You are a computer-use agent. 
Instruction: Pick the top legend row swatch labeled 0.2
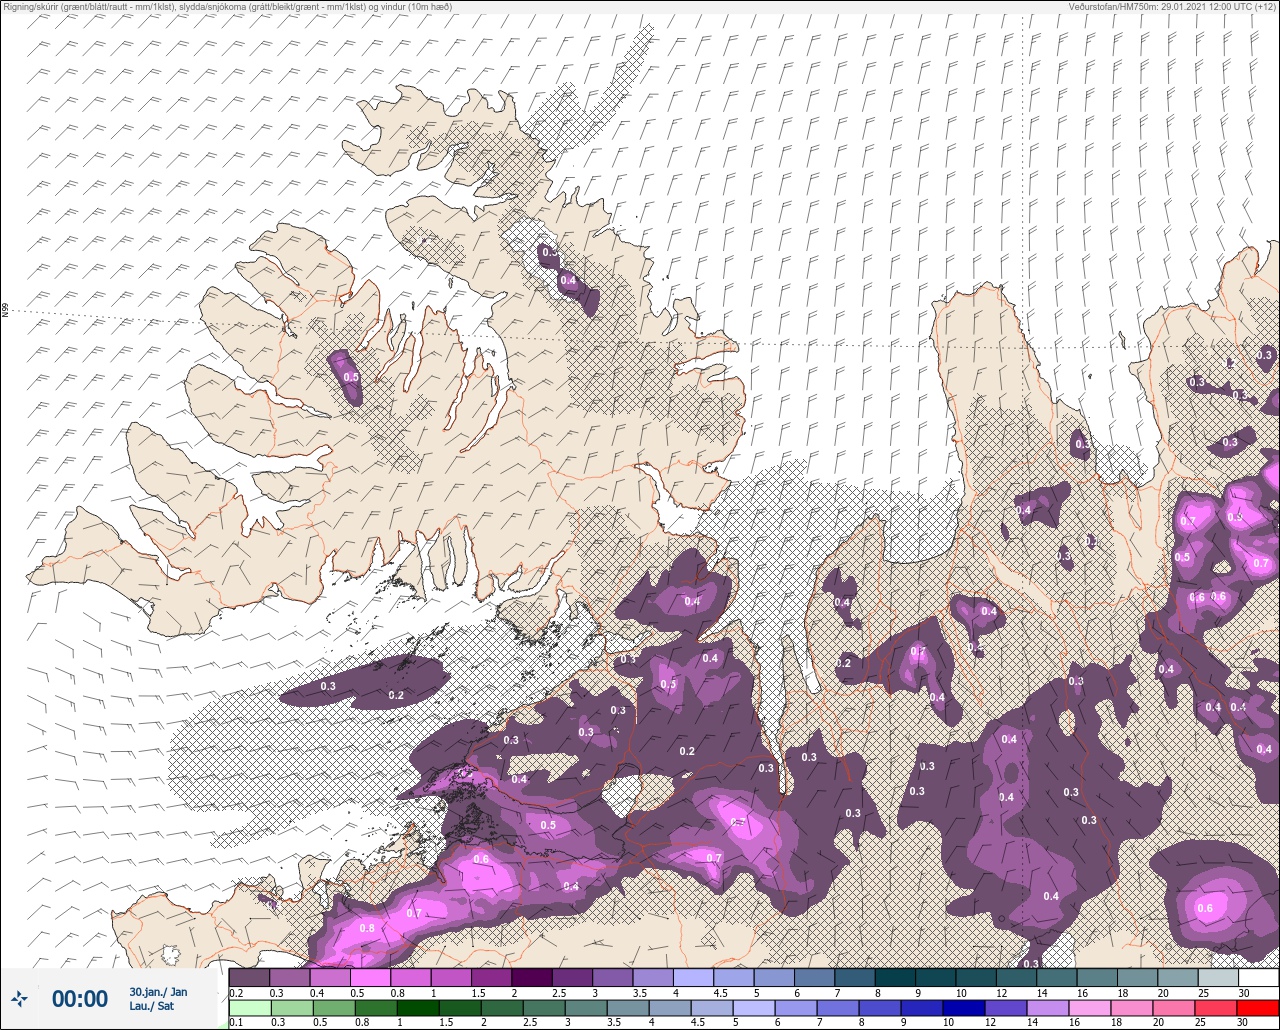click(x=249, y=977)
